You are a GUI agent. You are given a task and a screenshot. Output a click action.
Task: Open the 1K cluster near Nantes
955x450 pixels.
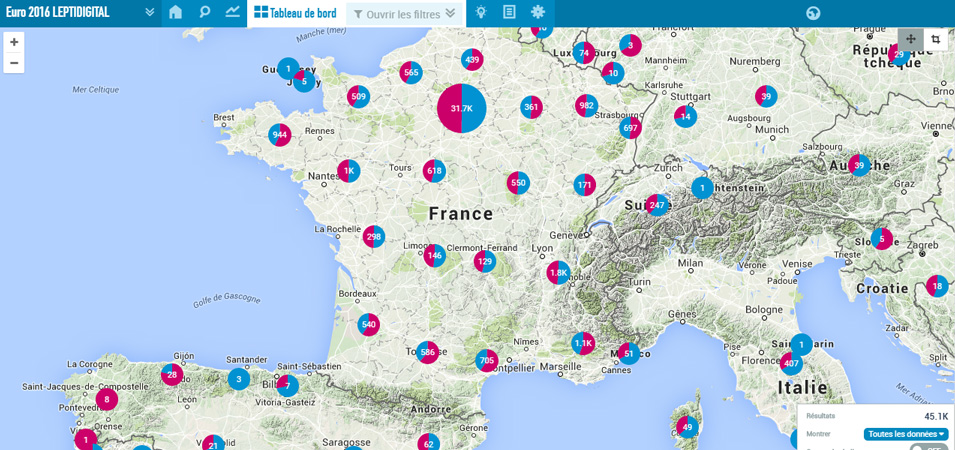[349, 171]
